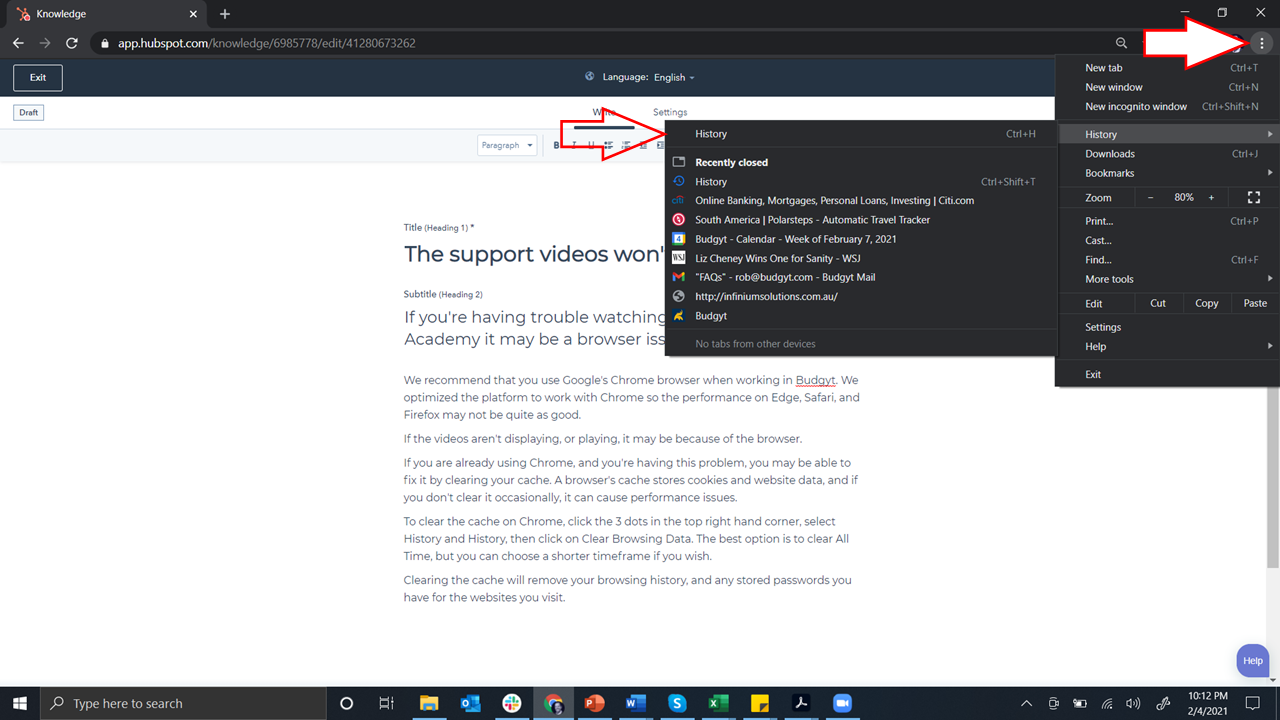The width and height of the screenshot is (1280, 720).
Task: Choose Exit at bottom of Chrome menu
Action: coord(1167,374)
